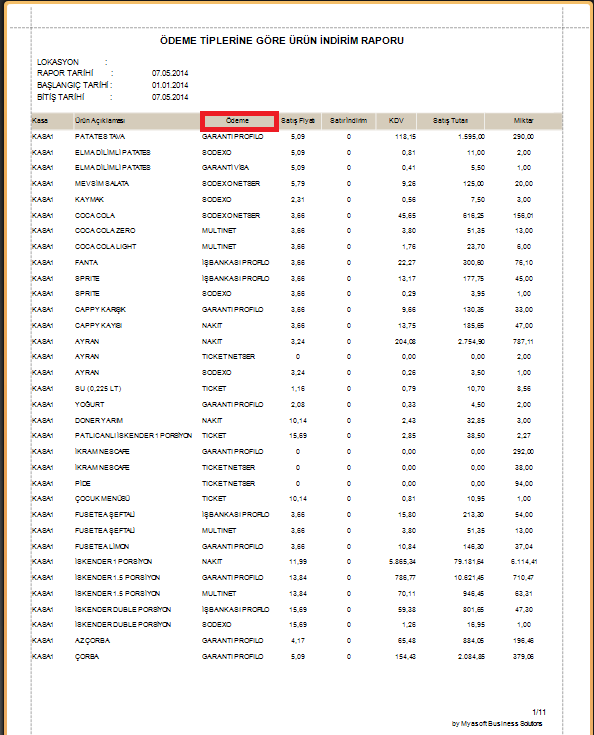Click the sales price value 4,17
Screen dimensions: 594x735
298,640
